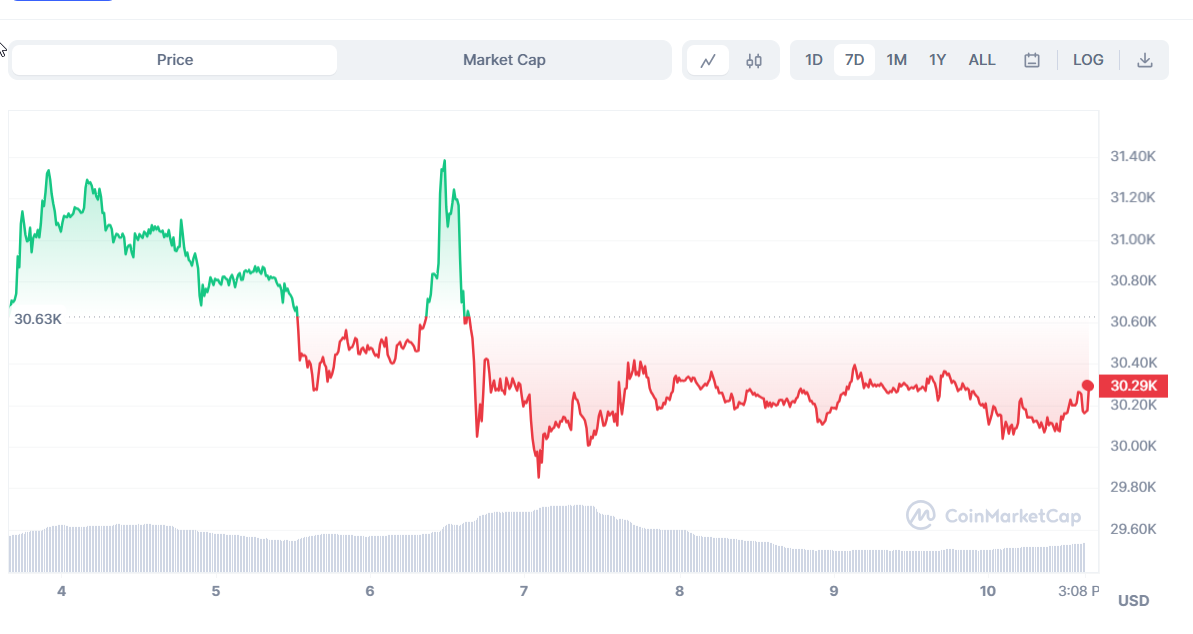This screenshot has width=1193, height=634.
Task: Click date 7 on the time axis
Action: point(524,591)
